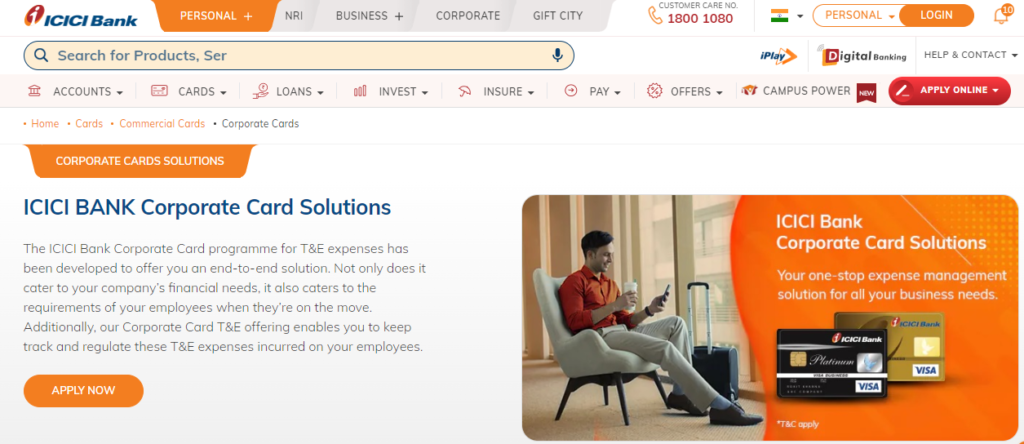This screenshot has width=1024, height=444.
Task: Click the customer care phone icon
Action: point(654,15)
